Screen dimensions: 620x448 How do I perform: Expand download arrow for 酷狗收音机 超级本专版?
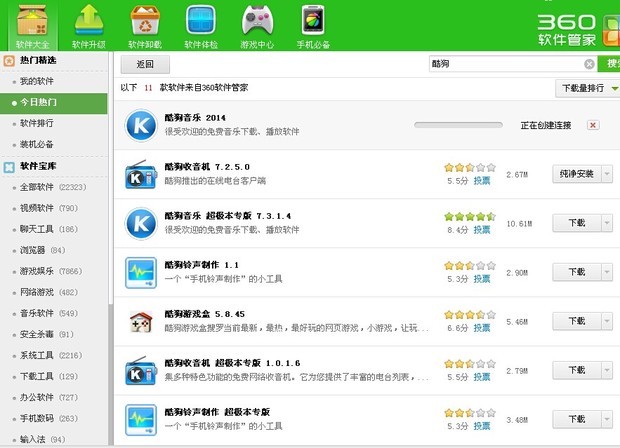pyautogui.click(x=607, y=370)
